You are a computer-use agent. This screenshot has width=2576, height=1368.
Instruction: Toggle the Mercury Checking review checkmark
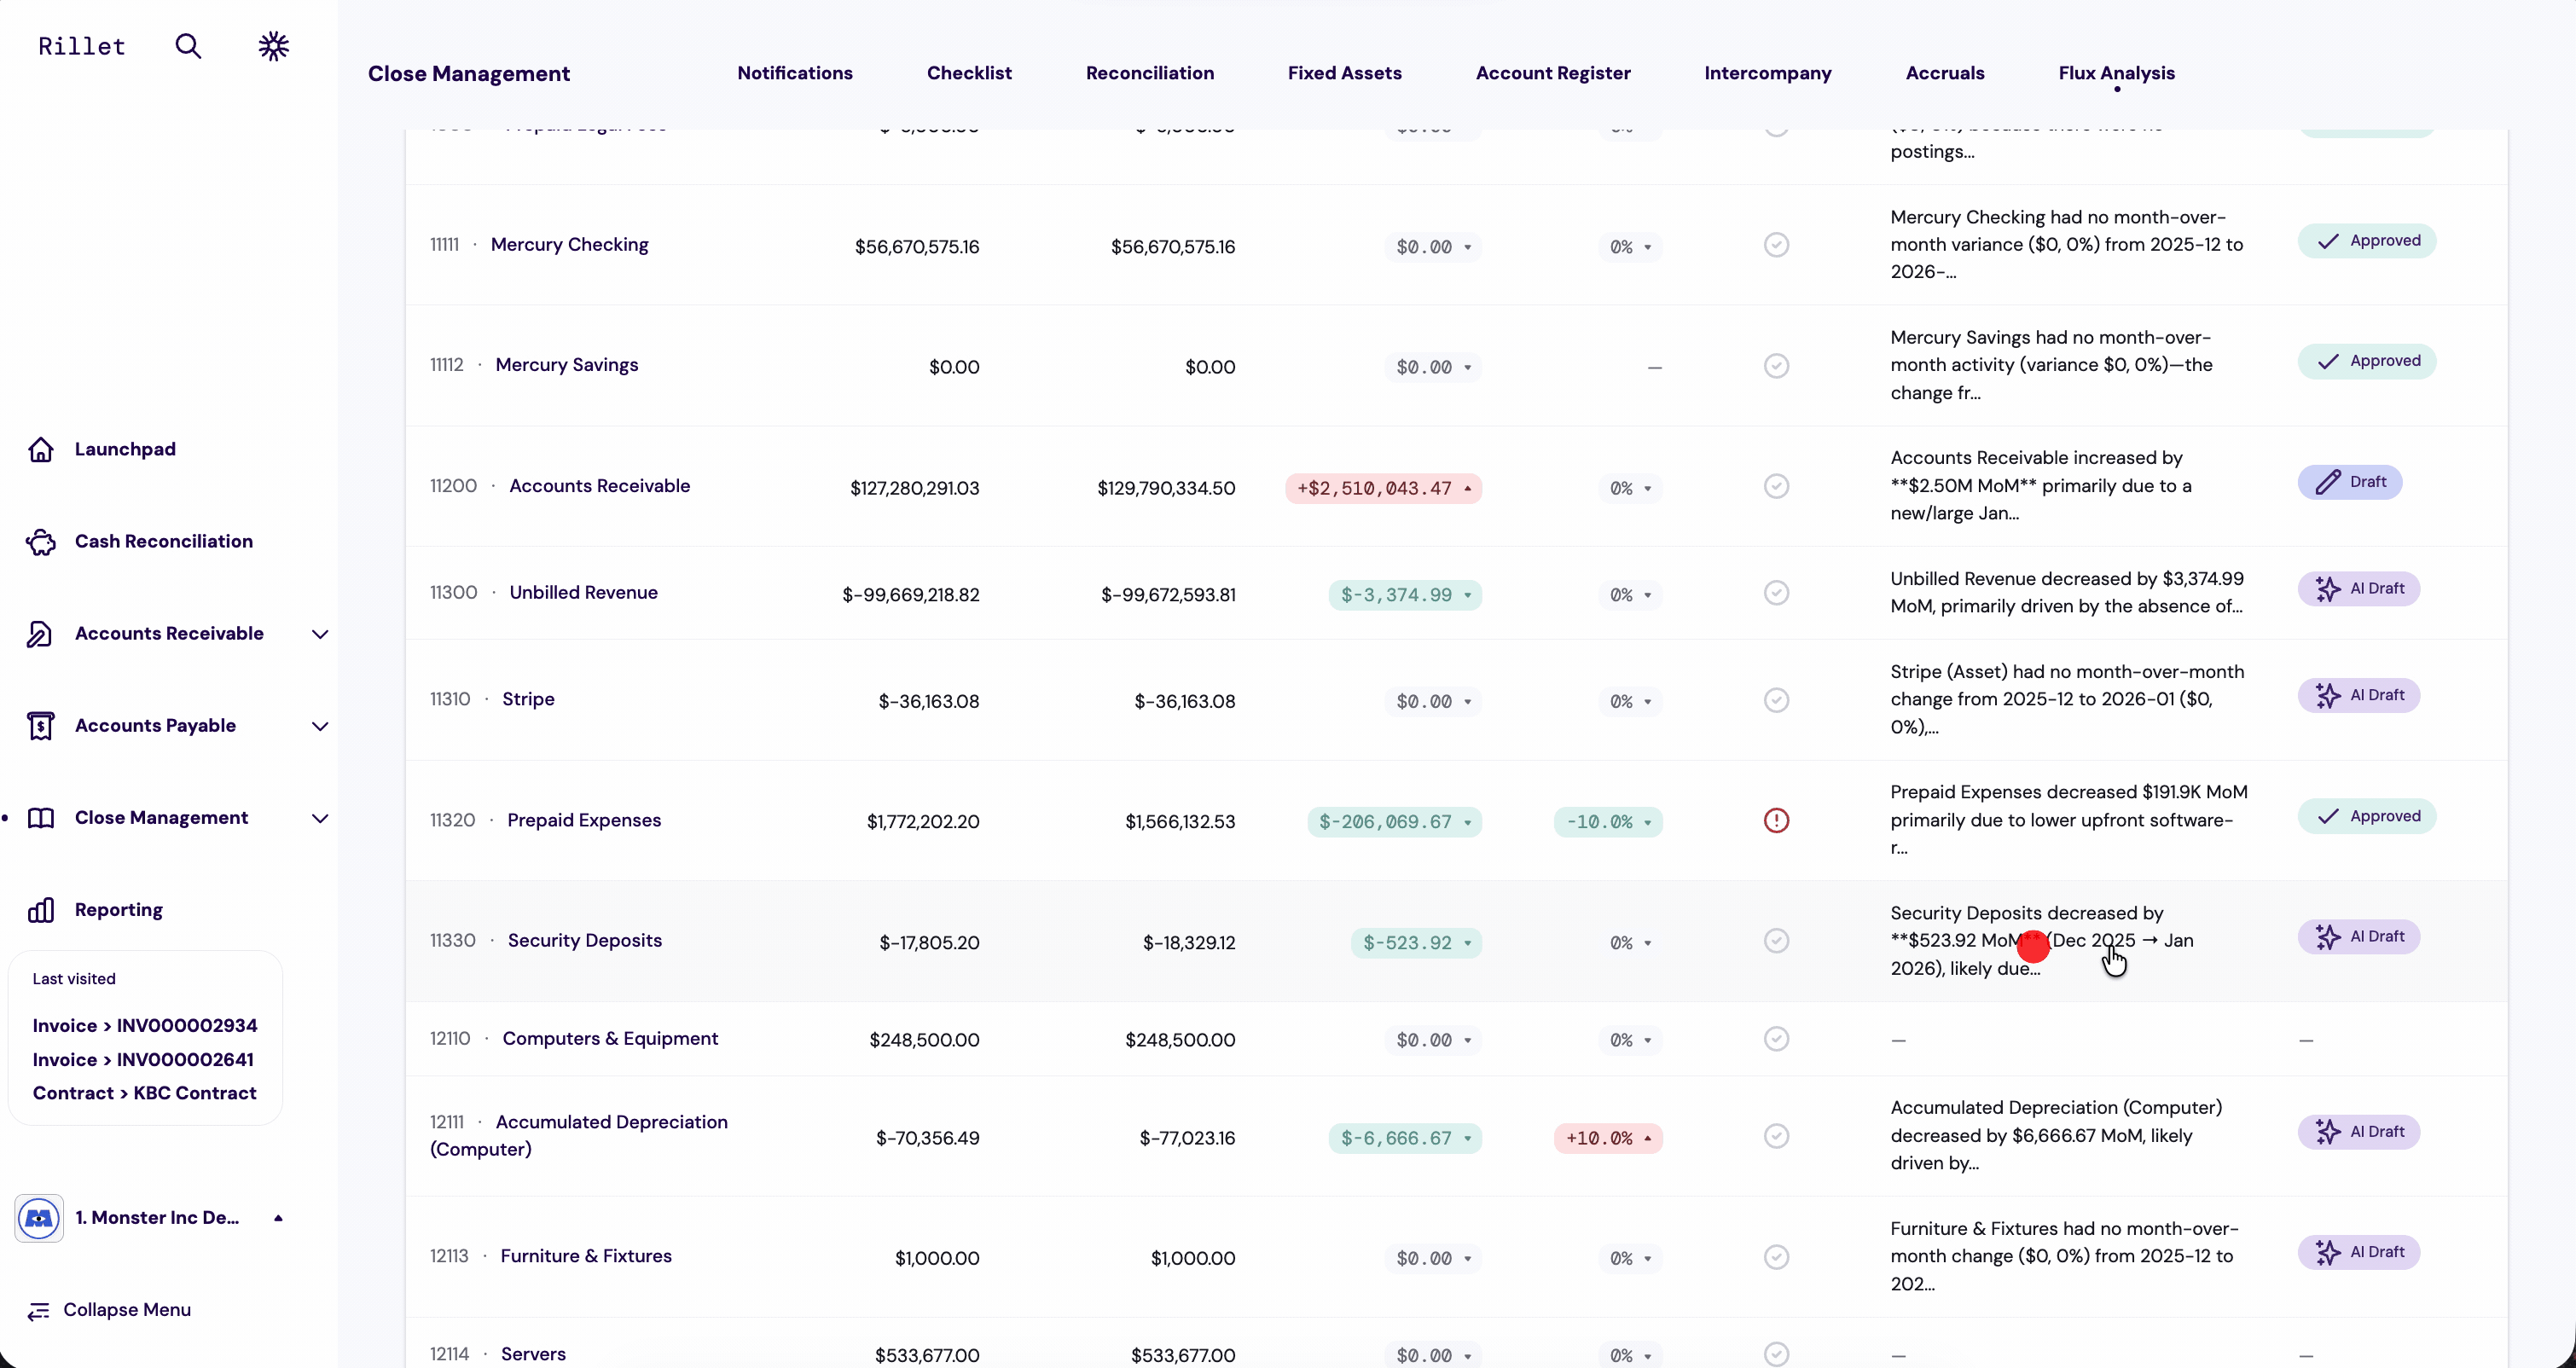(1776, 245)
